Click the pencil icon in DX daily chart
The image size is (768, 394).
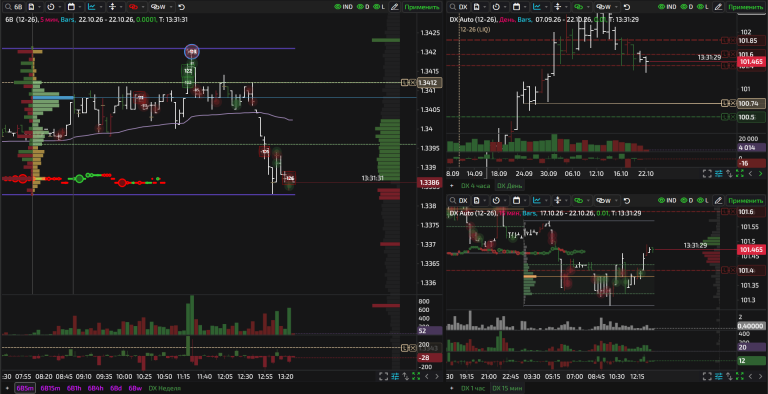[x=718, y=7]
